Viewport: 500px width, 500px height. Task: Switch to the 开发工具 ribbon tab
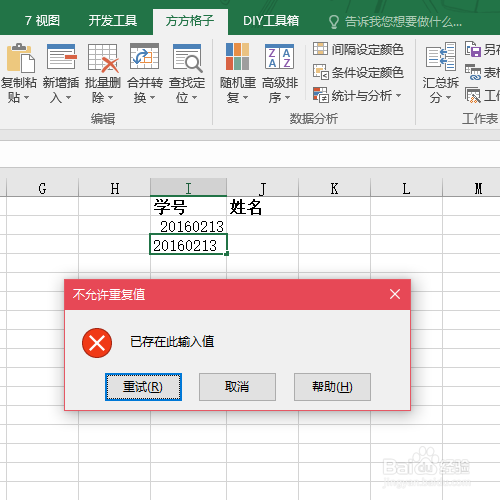[113, 21]
